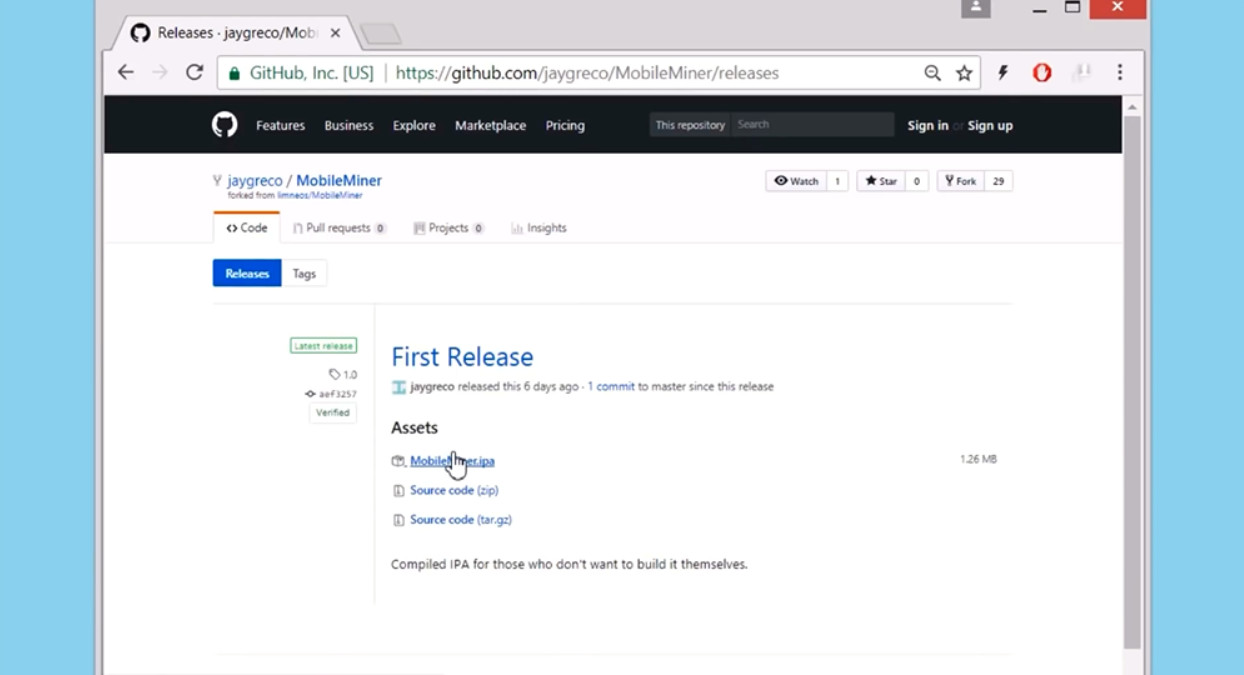Reload the page with refresh icon

click(195, 72)
